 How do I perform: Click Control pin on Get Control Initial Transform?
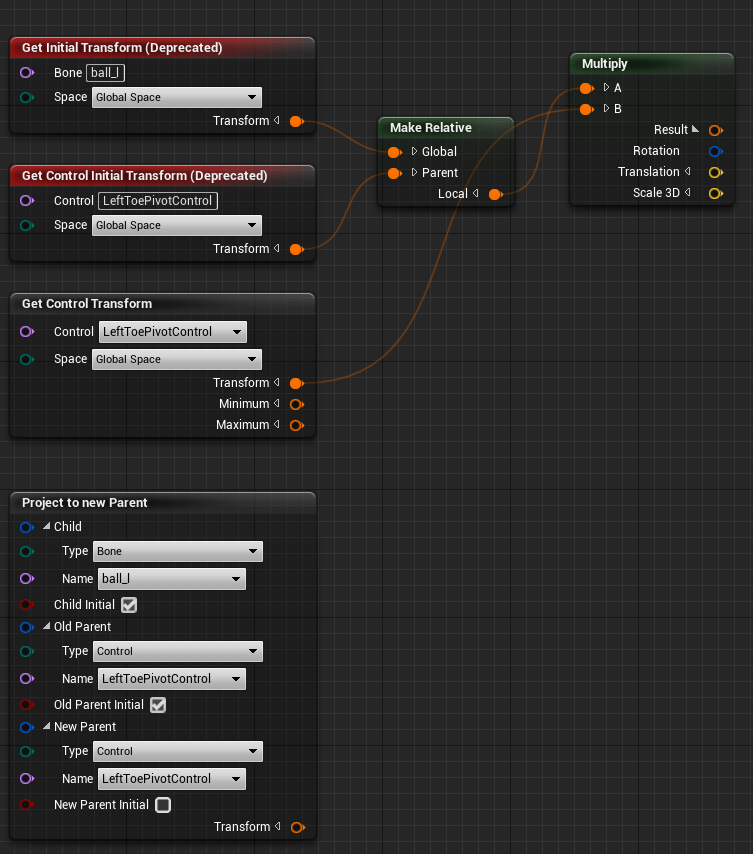coord(27,200)
